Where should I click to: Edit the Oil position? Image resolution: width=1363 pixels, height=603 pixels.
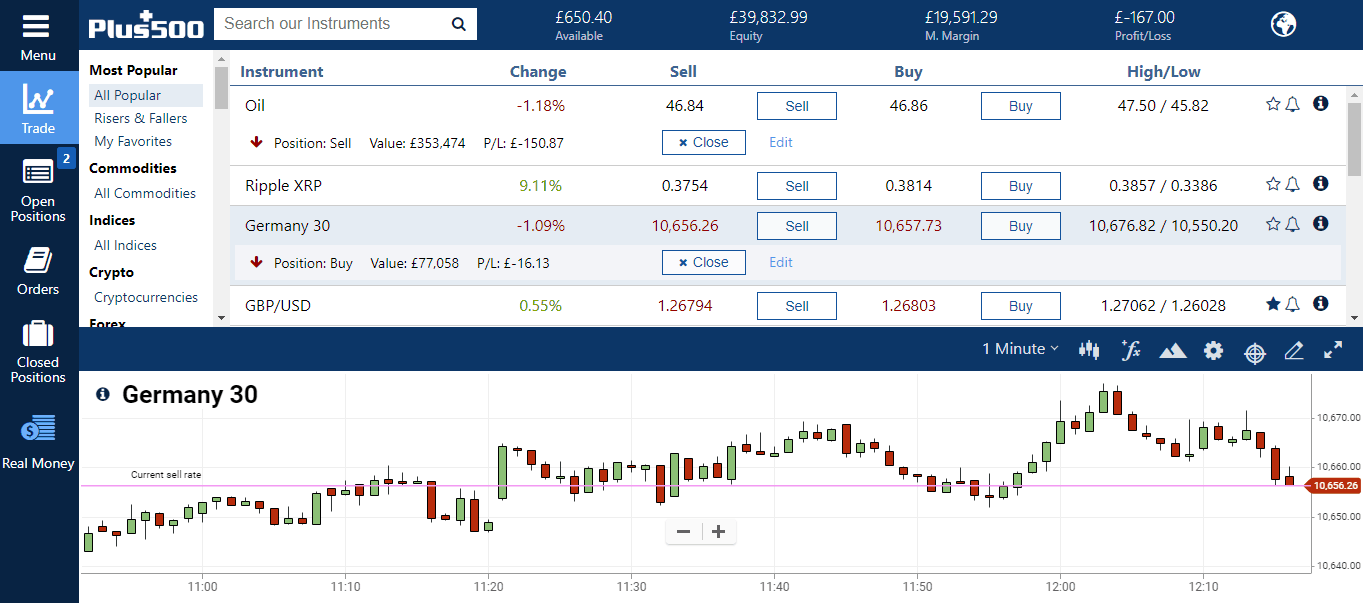click(x=781, y=143)
